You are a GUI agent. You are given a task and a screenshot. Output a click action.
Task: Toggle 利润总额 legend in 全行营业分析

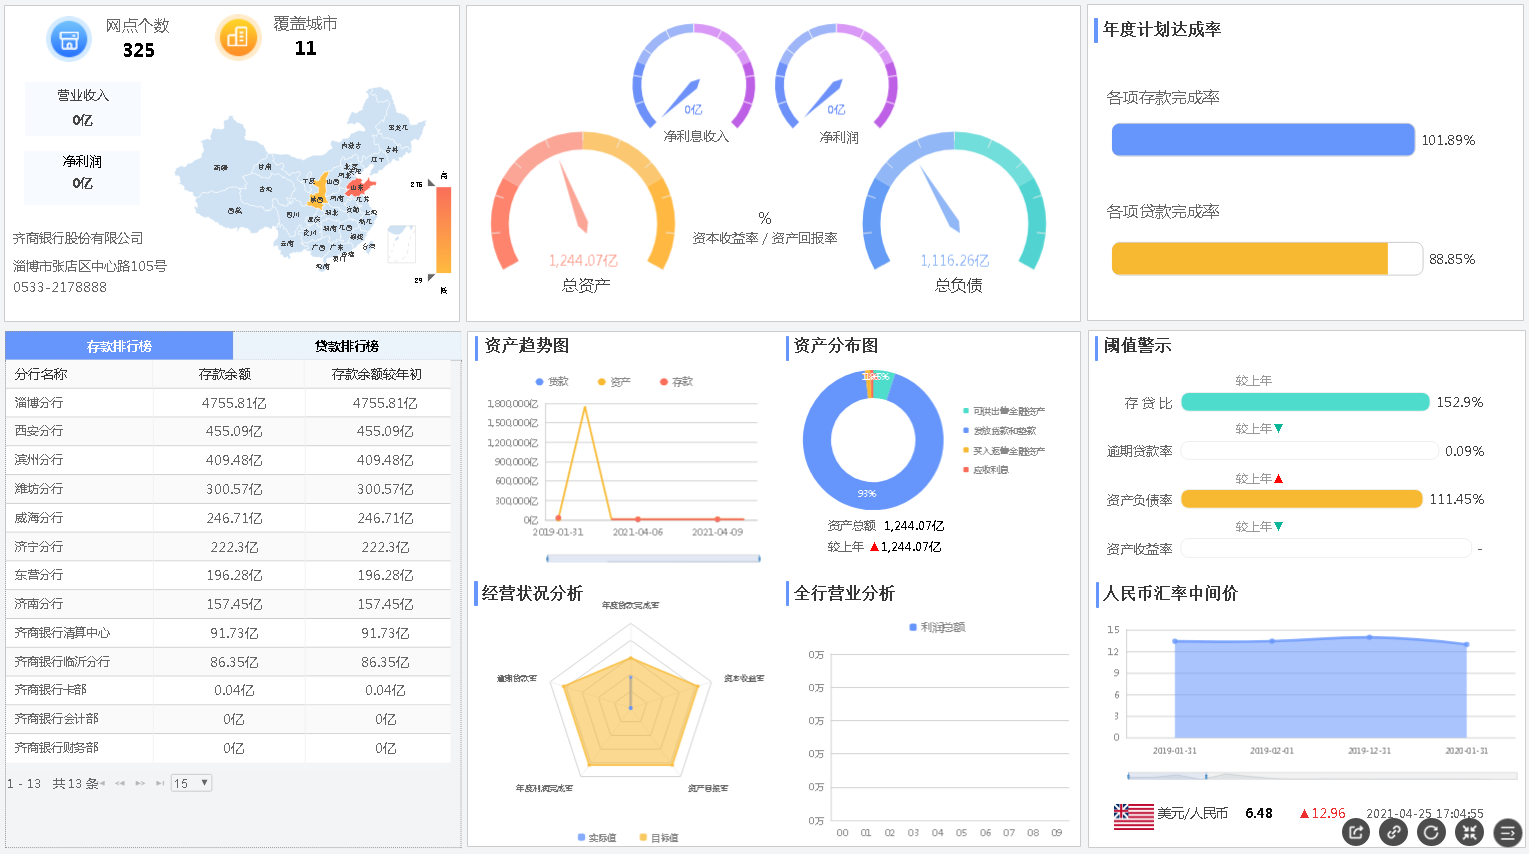[x=937, y=627]
